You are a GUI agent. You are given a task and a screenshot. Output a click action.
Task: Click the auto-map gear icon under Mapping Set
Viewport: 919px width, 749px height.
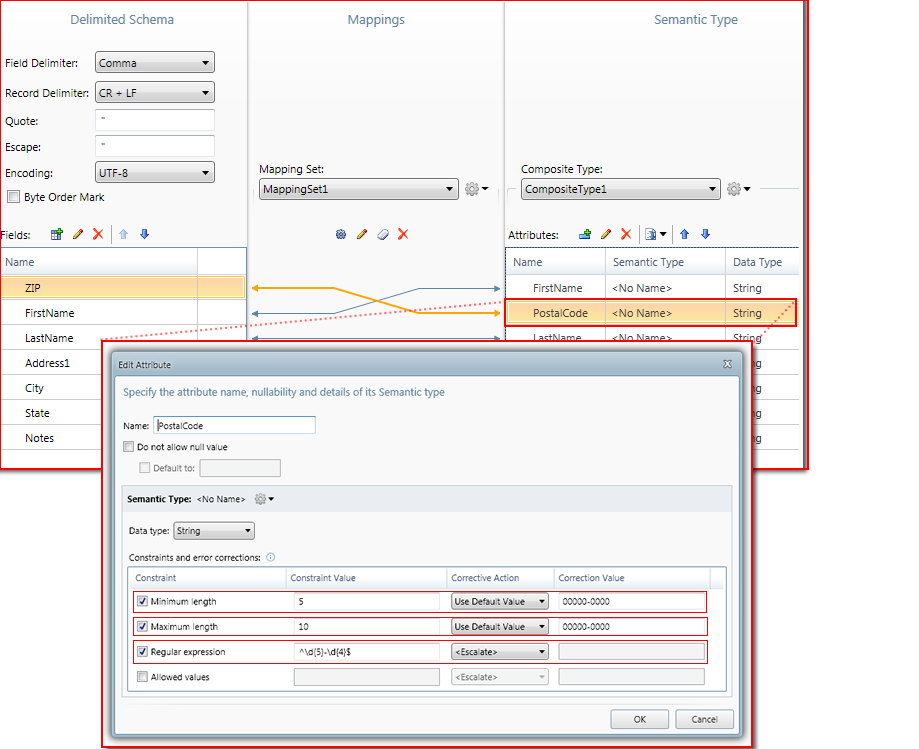click(340, 234)
